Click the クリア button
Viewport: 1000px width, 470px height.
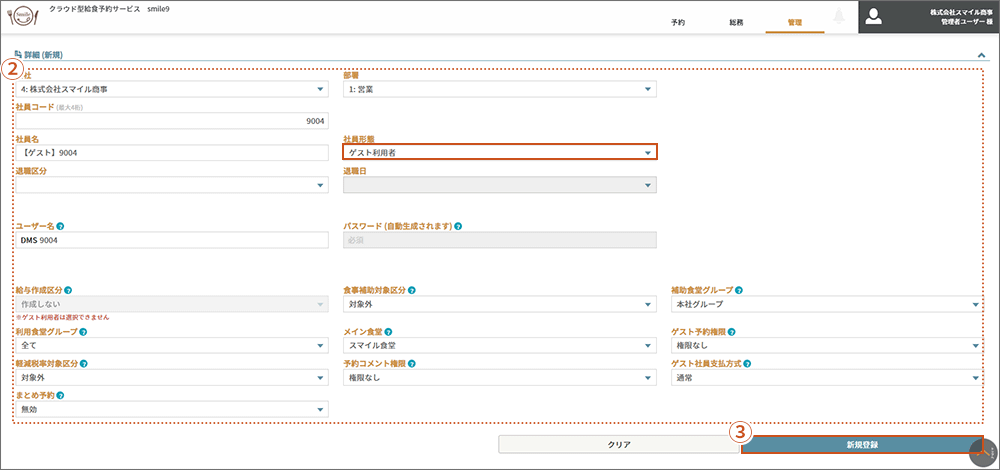tap(619, 444)
